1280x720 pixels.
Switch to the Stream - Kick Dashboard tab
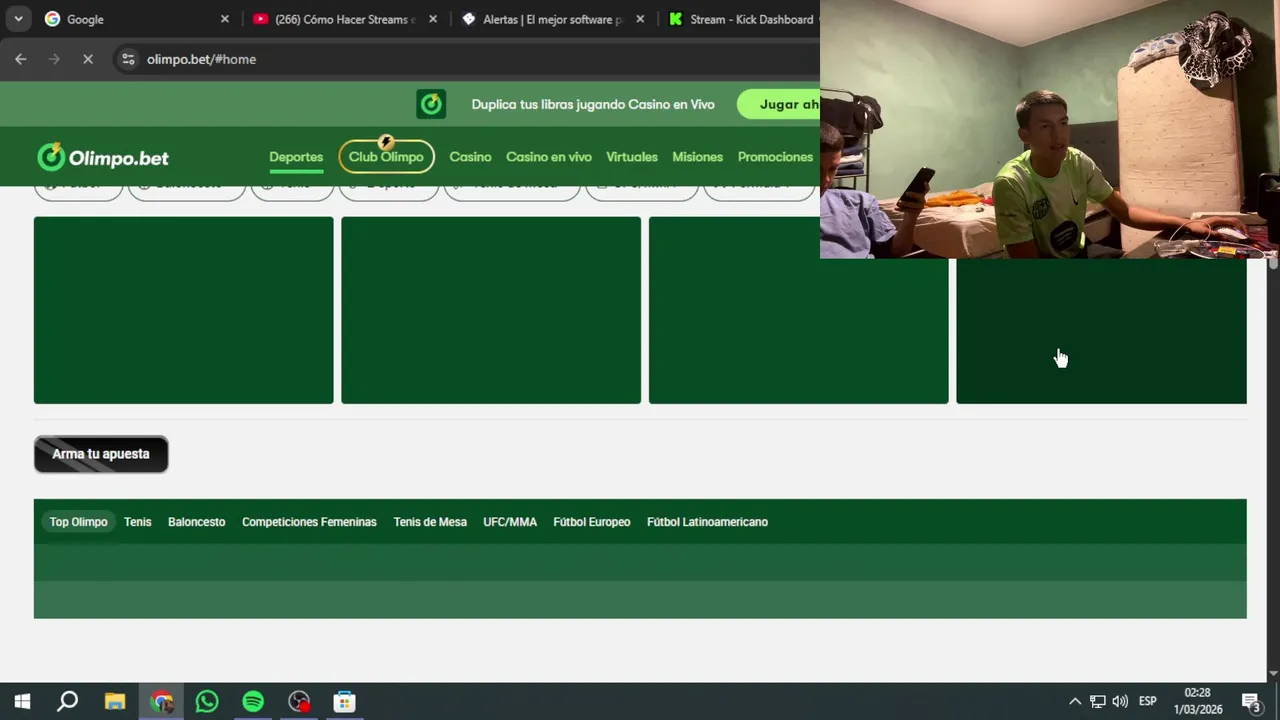click(742, 19)
